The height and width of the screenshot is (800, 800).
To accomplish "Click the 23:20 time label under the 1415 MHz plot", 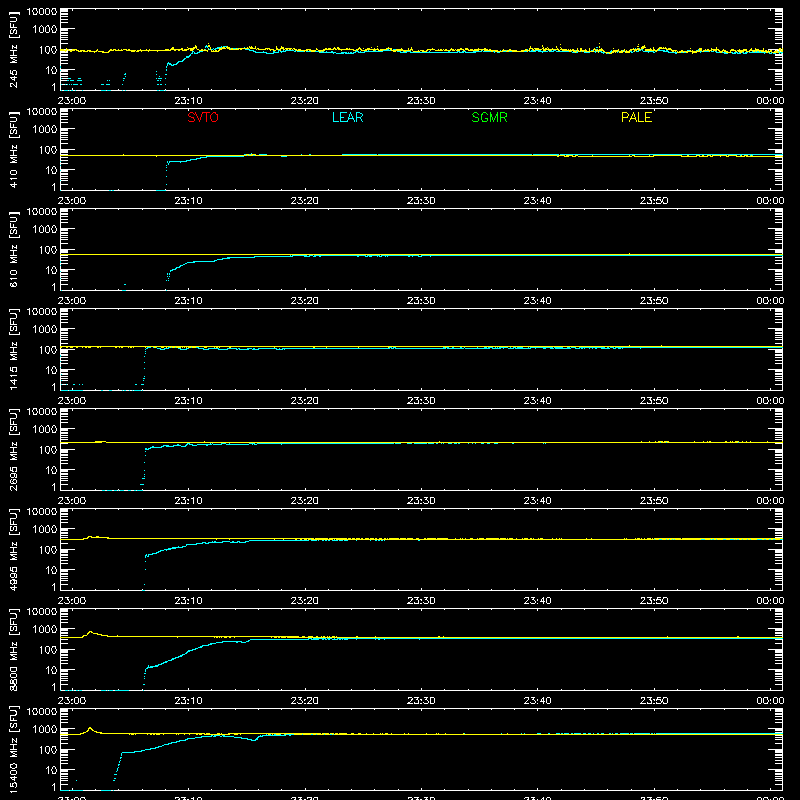I will point(305,401).
